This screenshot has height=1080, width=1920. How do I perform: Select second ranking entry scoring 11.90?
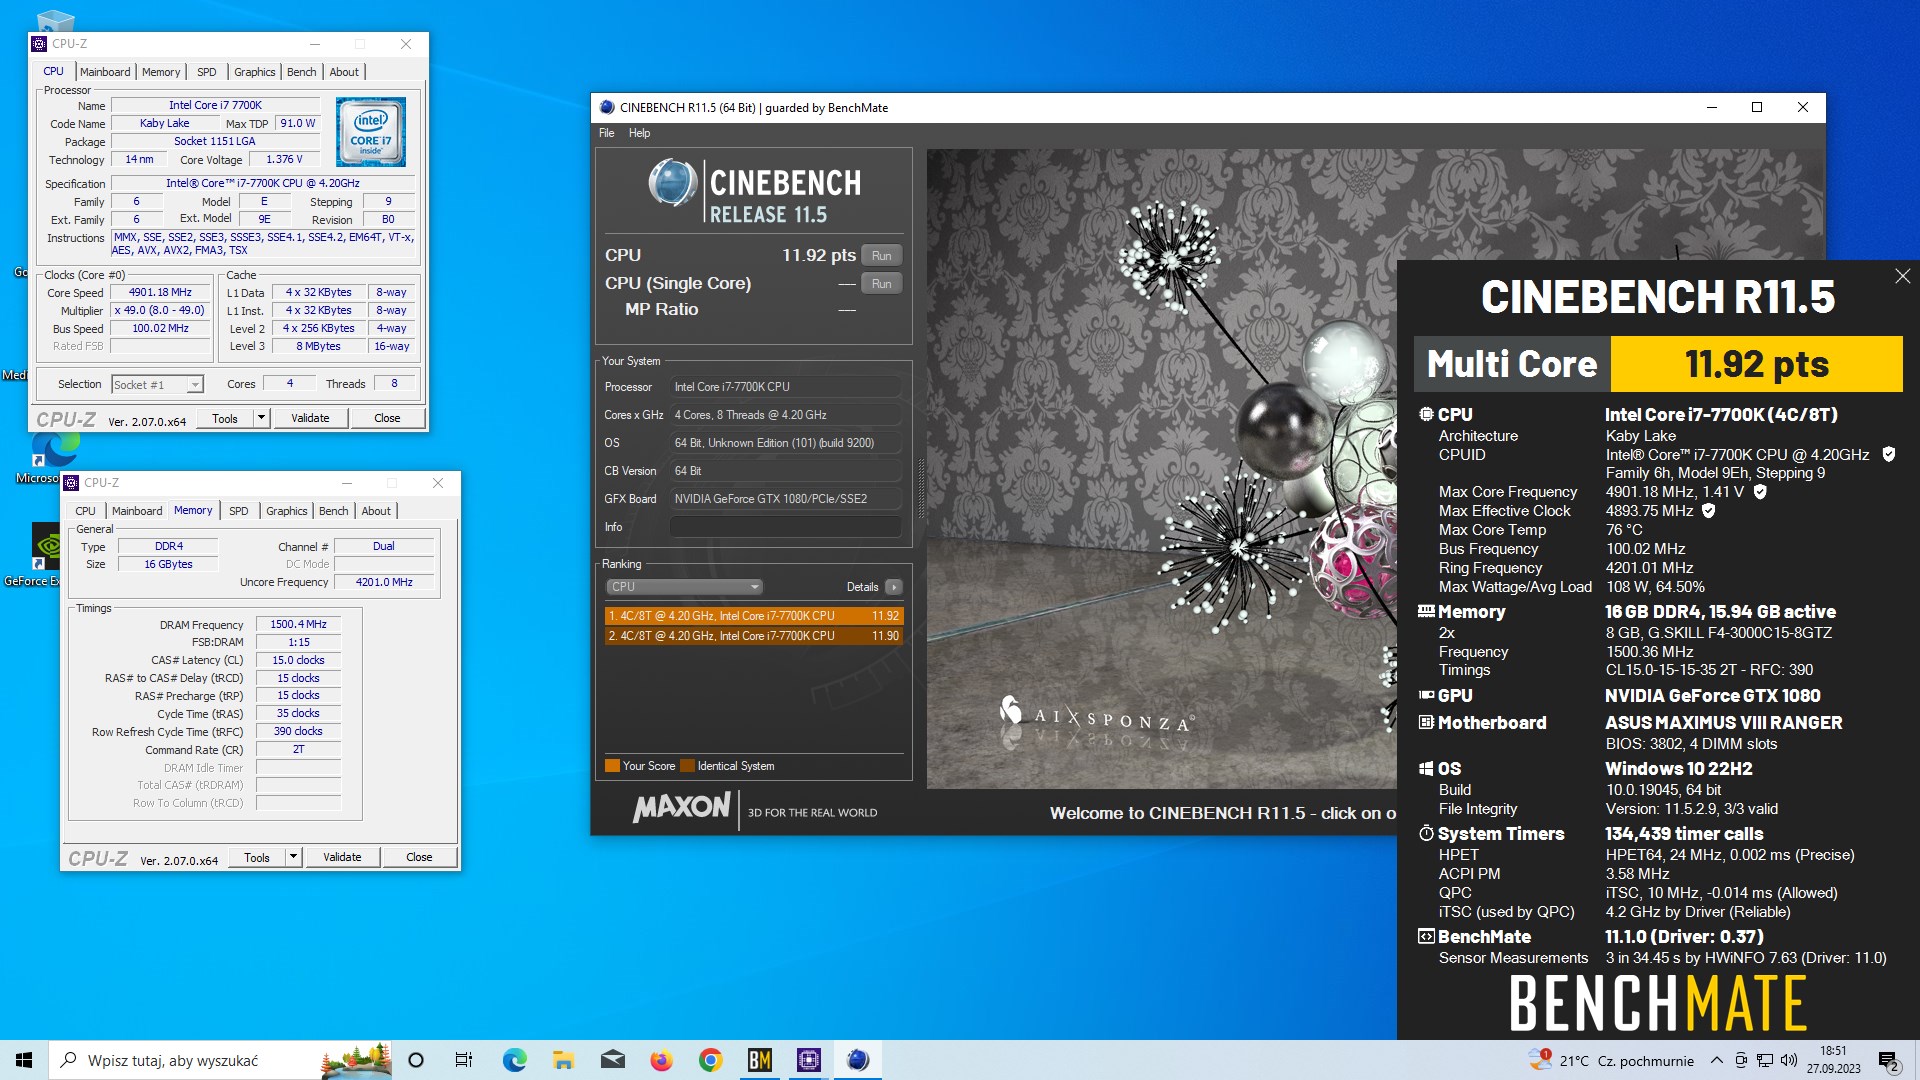(x=753, y=636)
